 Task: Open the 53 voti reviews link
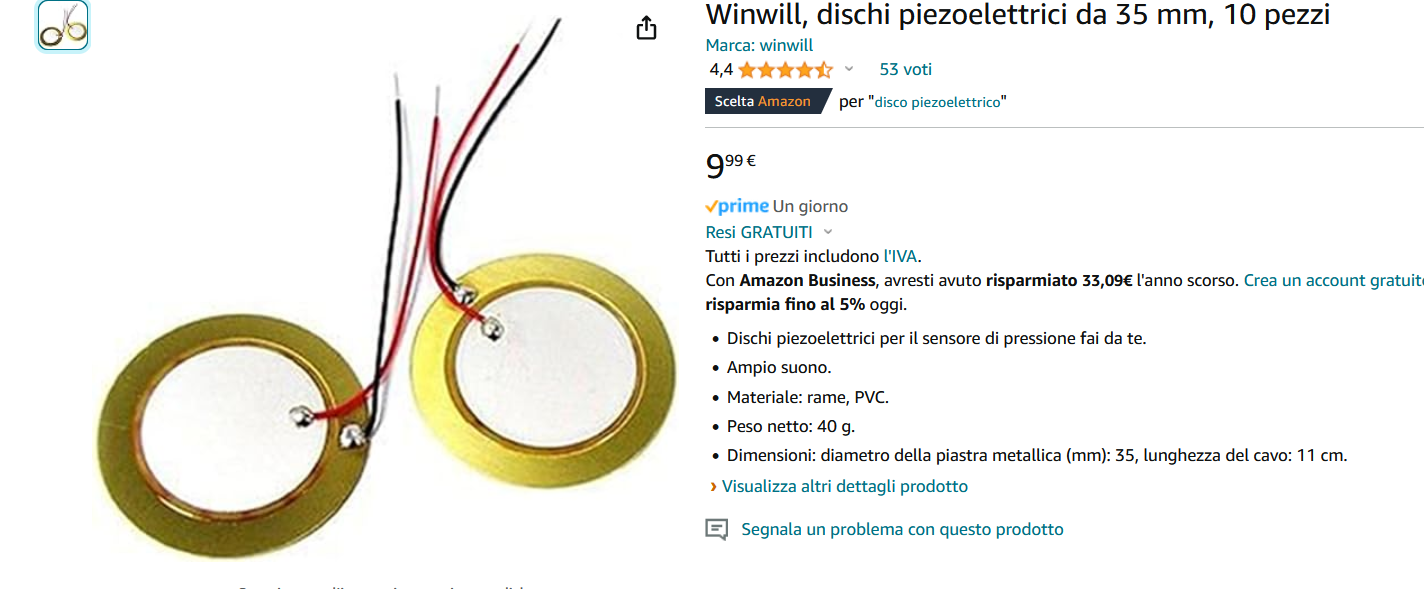coord(905,69)
